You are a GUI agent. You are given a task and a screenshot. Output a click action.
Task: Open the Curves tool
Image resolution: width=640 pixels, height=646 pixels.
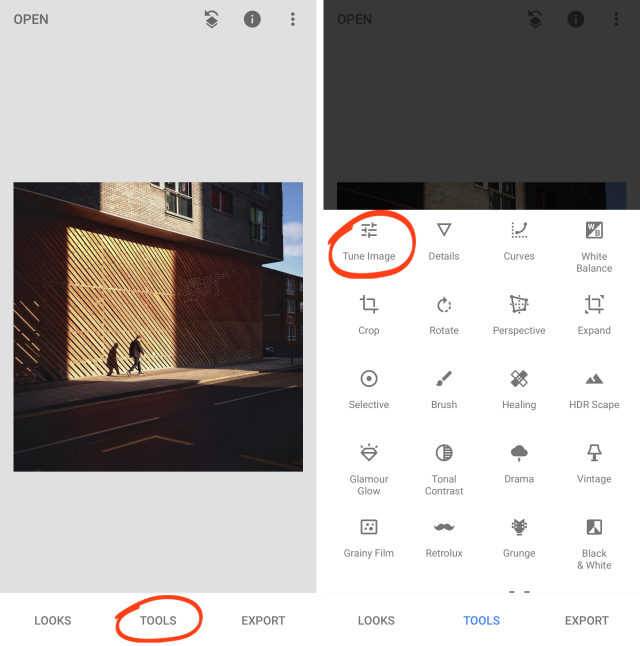(519, 242)
